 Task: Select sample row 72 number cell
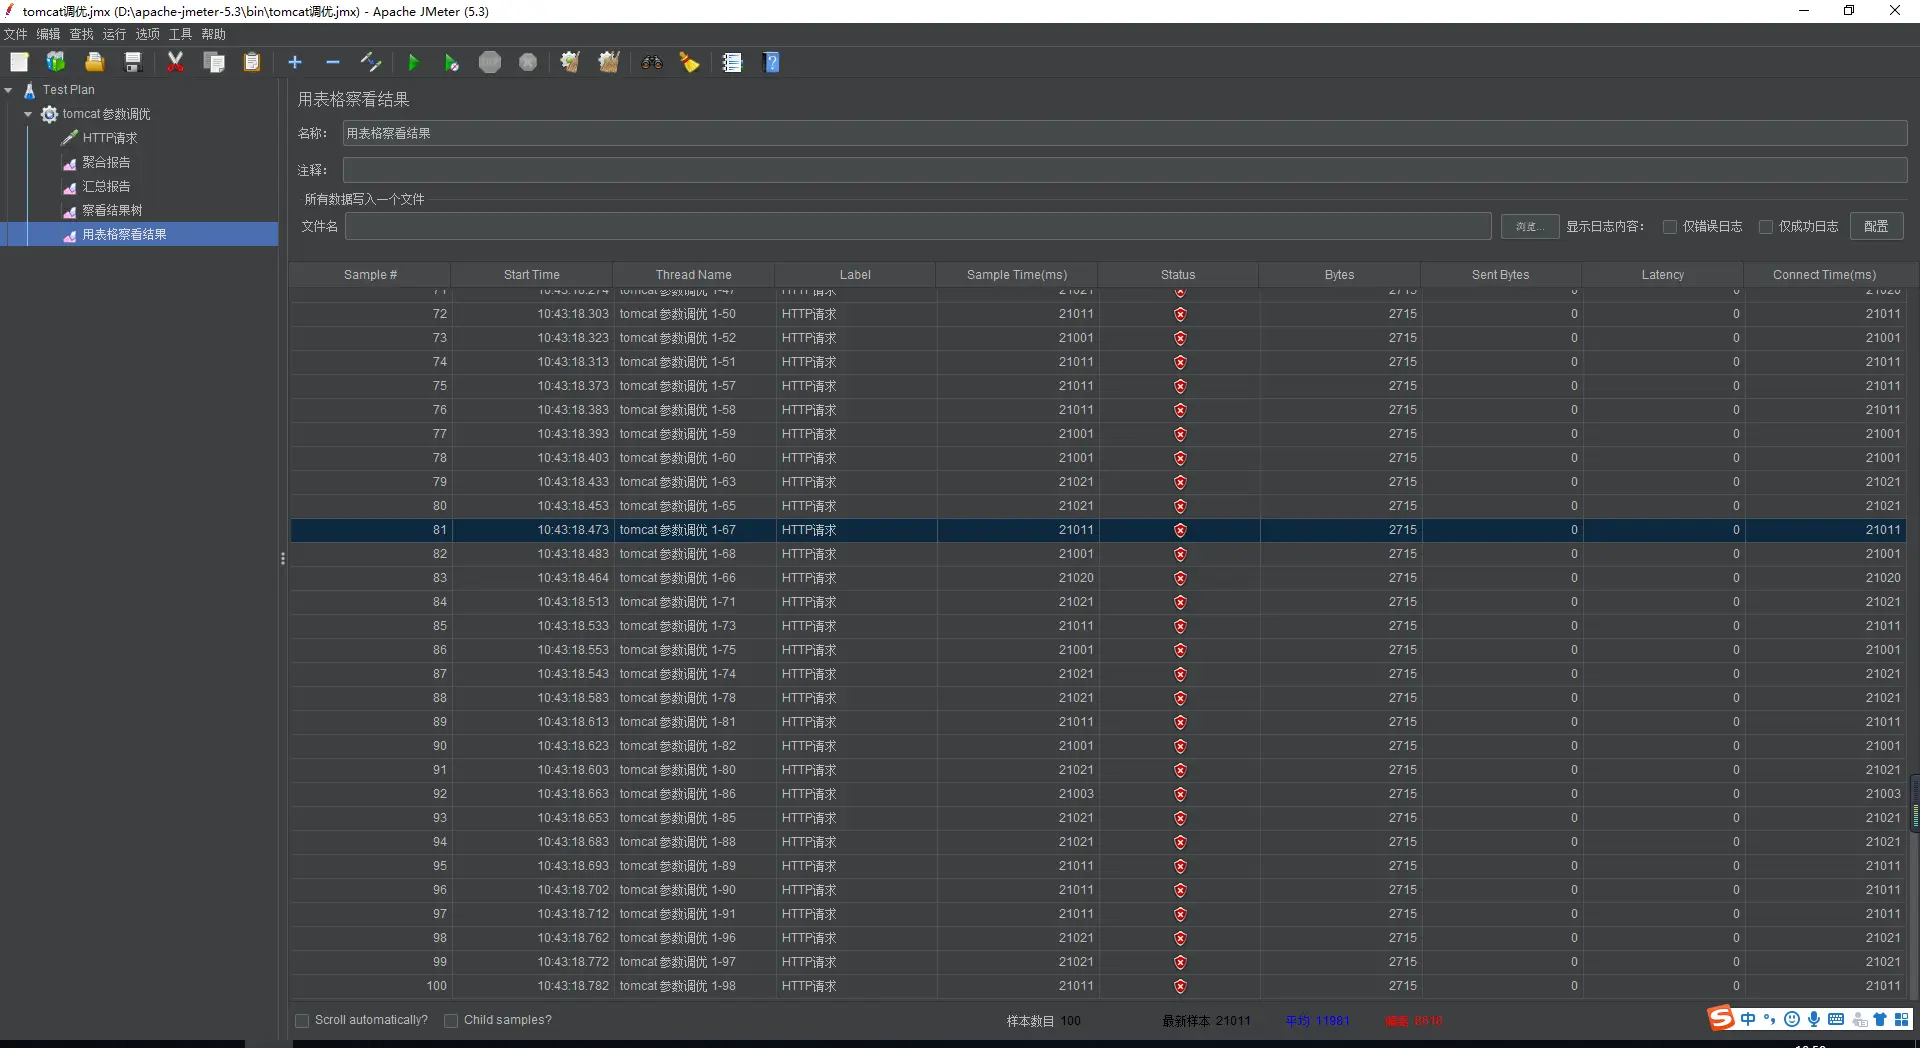[x=370, y=314]
